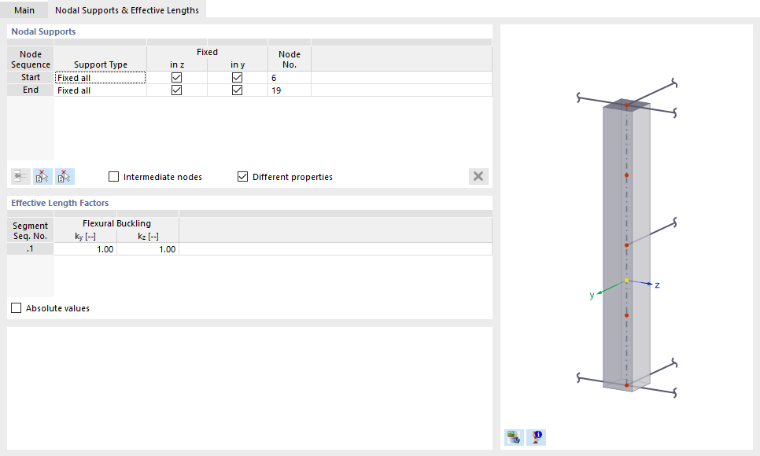760x456 pixels.
Task: Click the y axis label in preview
Action: click(x=592, y=295)
